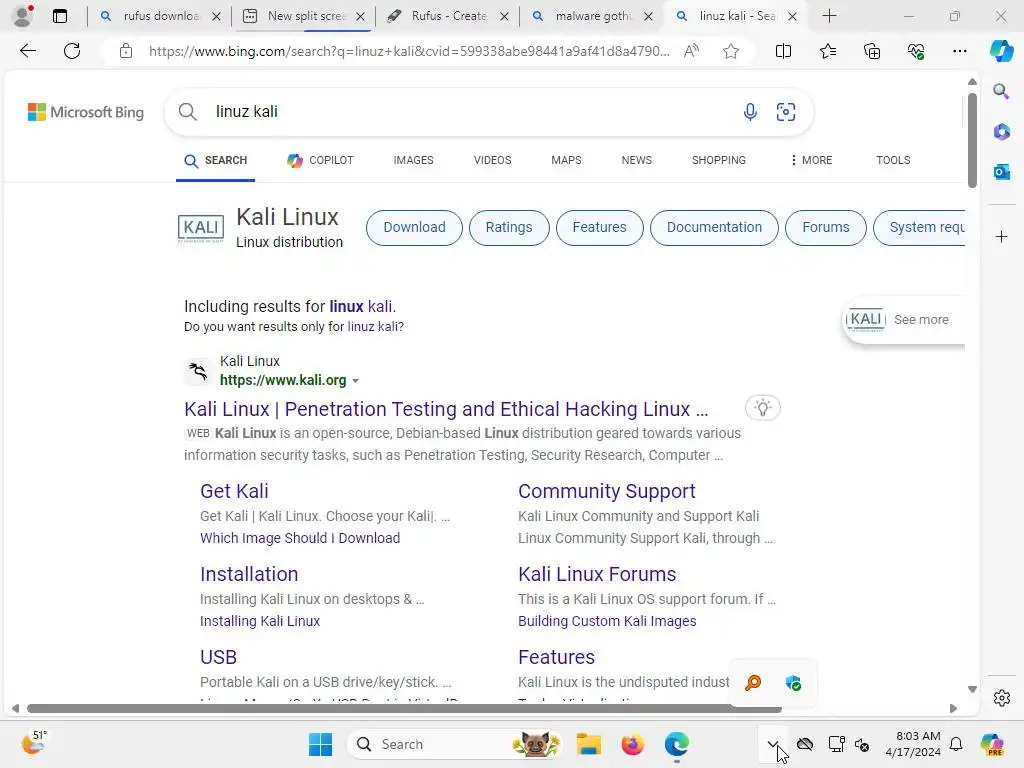Screen dimensions: 1024x768
Task: Select the VIDEOS search tab
Action: pos(492,160)
